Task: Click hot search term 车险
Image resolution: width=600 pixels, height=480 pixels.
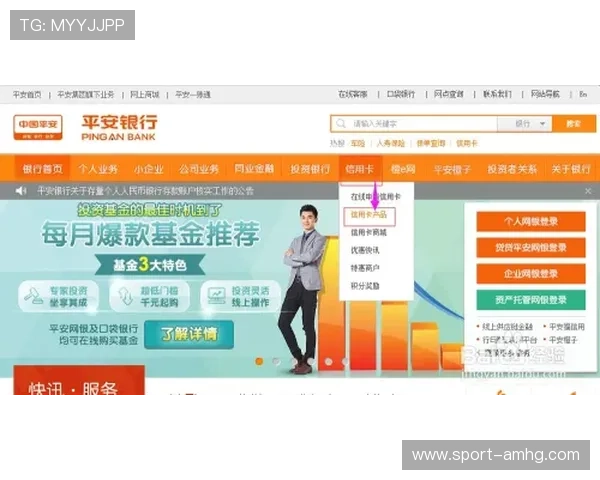Action: click(358, 144)
